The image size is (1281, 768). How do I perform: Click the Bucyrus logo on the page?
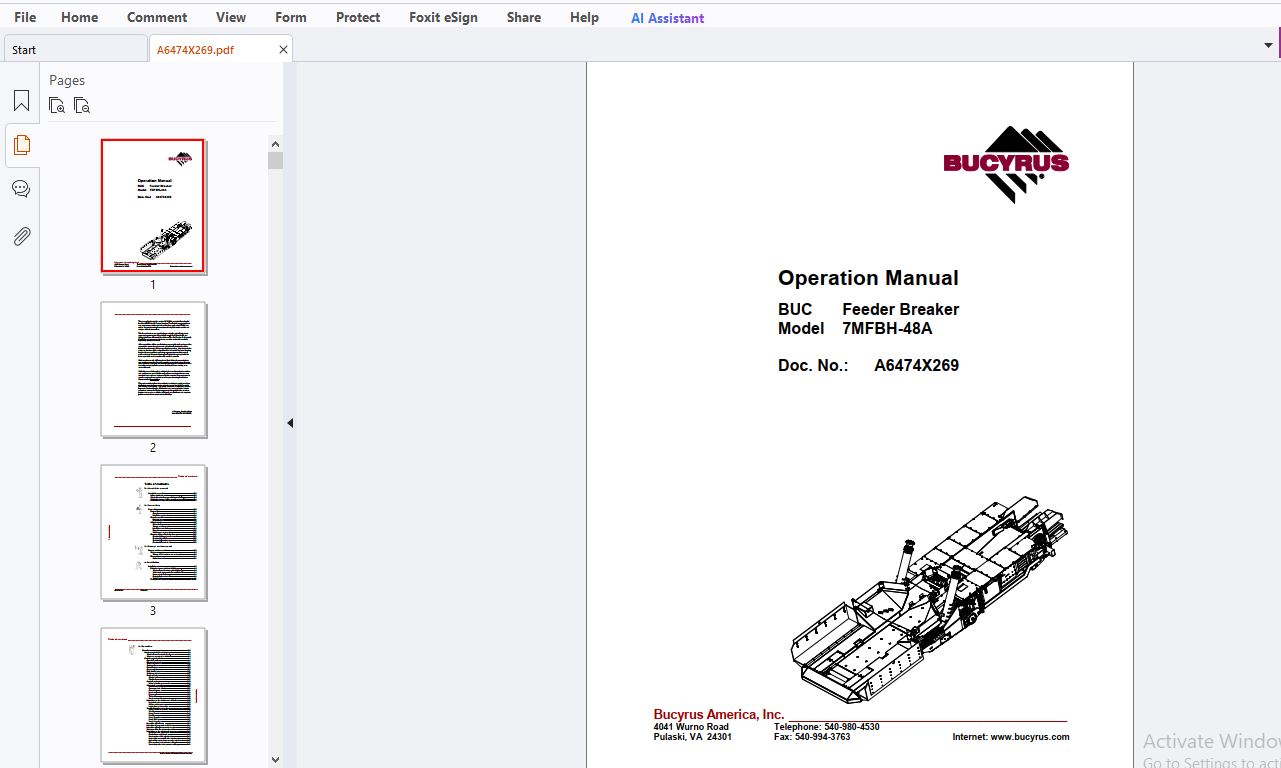pos(1006,164)
